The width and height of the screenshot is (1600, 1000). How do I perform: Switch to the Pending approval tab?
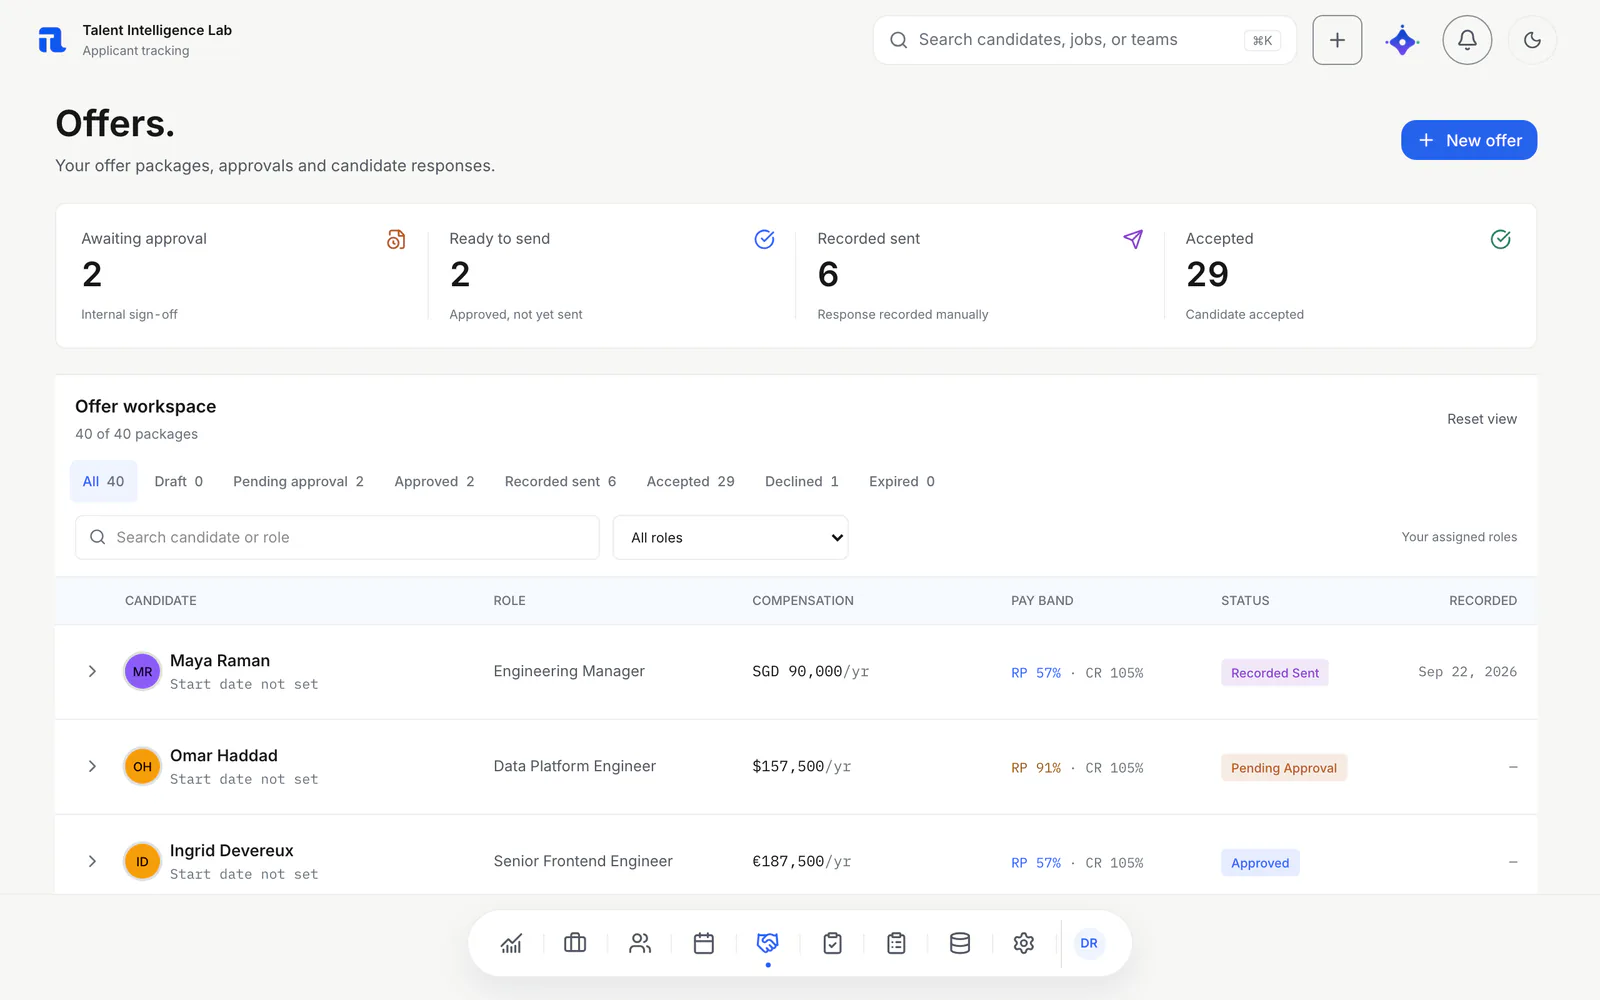[x=298, y=481]
